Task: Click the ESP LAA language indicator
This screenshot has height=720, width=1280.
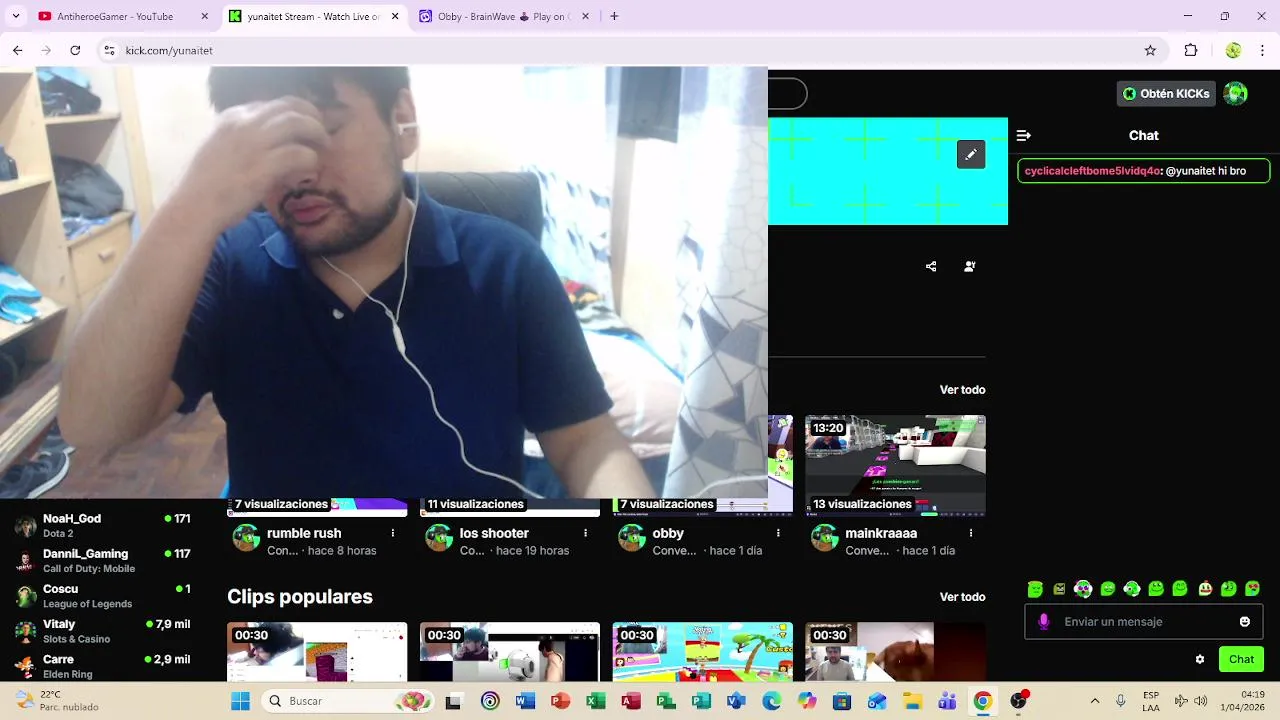Action: (x=1151, y=701)
